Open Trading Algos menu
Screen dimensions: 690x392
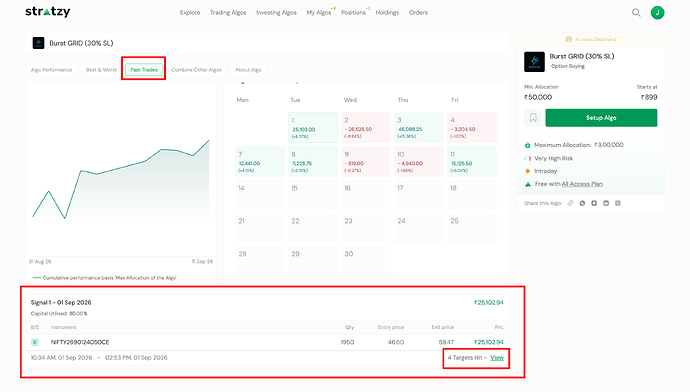tap(228, 13)
